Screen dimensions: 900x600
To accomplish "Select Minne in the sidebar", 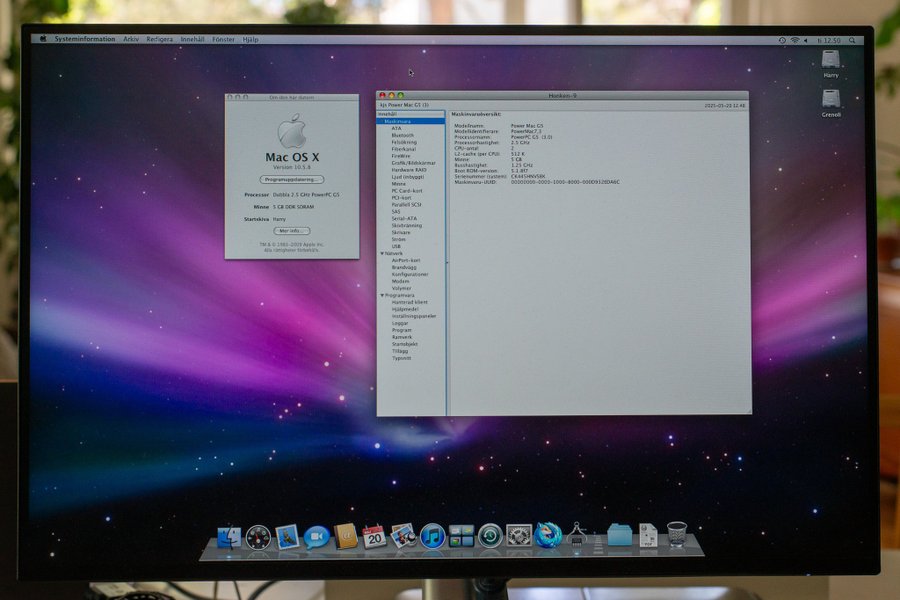I will coord(398,184).
